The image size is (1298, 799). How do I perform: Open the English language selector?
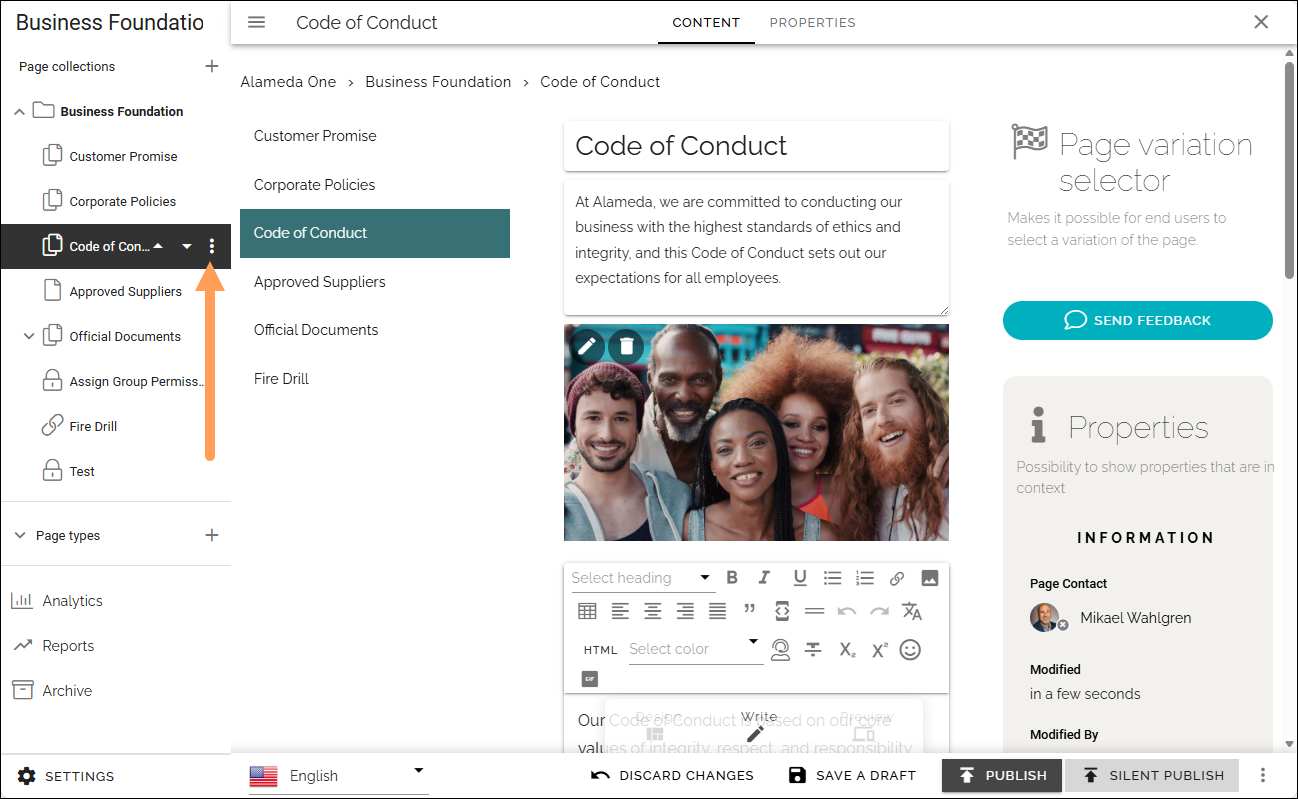point(338,775)
